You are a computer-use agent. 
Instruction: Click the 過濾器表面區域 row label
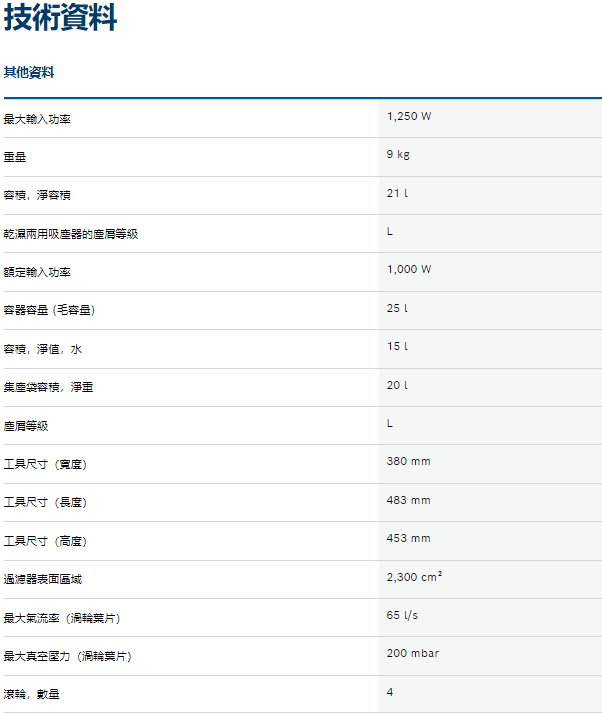43,579
